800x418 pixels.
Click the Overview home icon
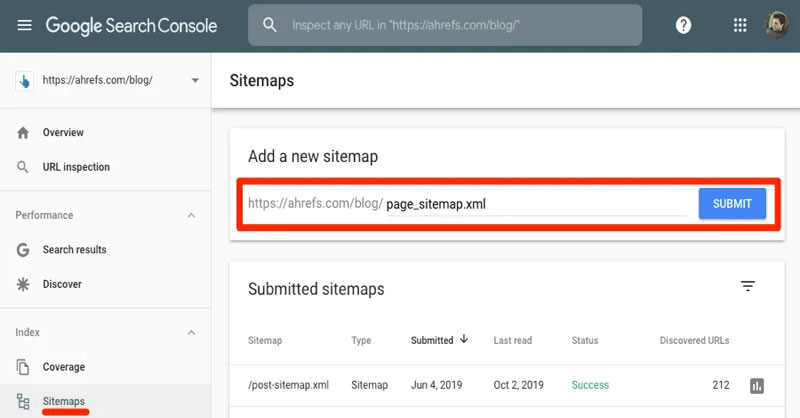click(23, 133)
